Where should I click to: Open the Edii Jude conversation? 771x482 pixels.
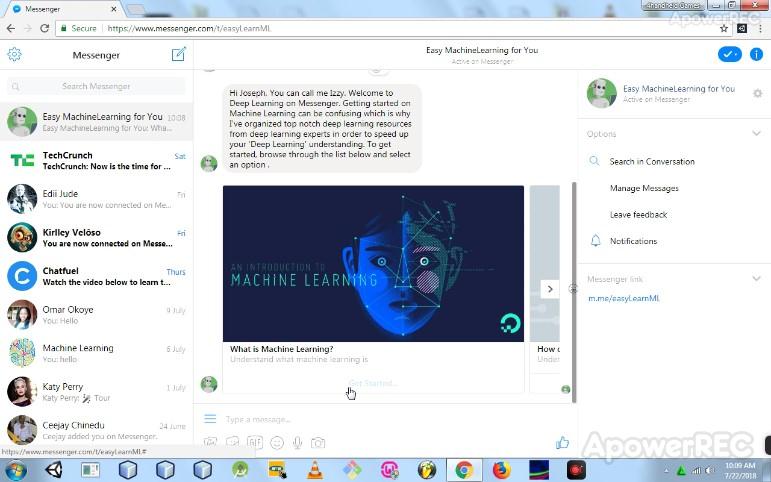[96, 199]
